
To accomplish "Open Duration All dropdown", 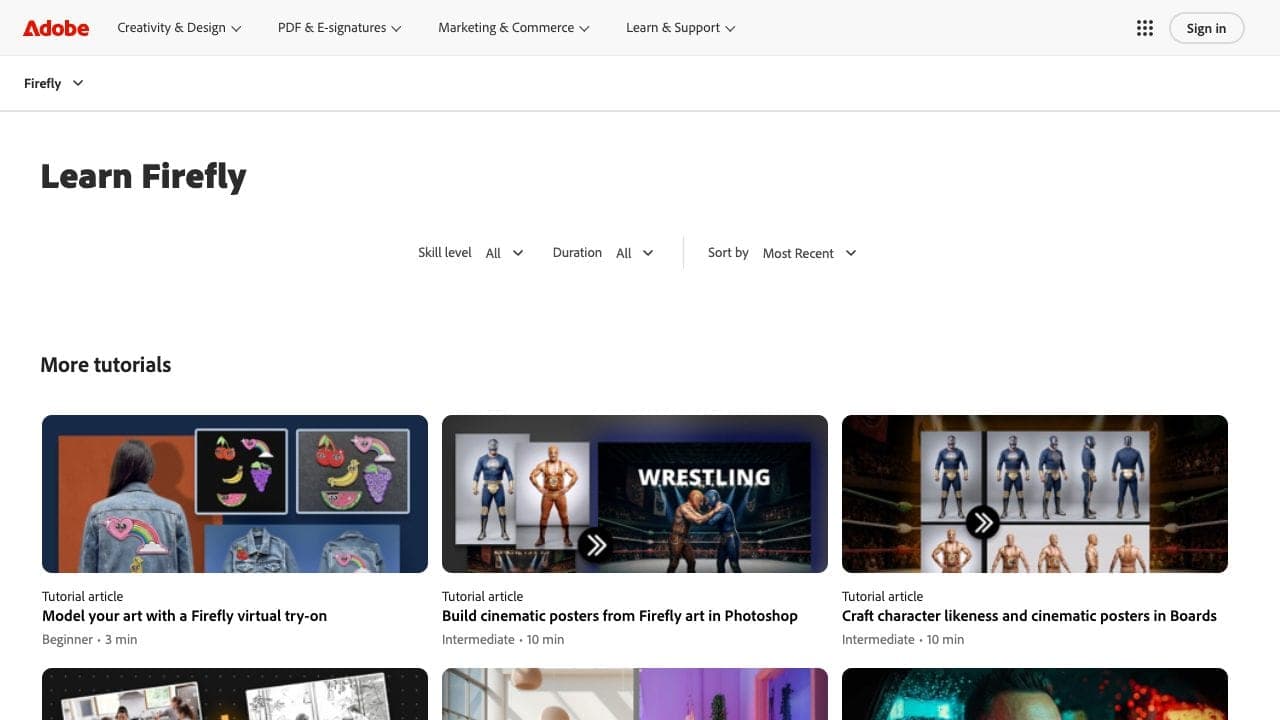I will (635, 253).
